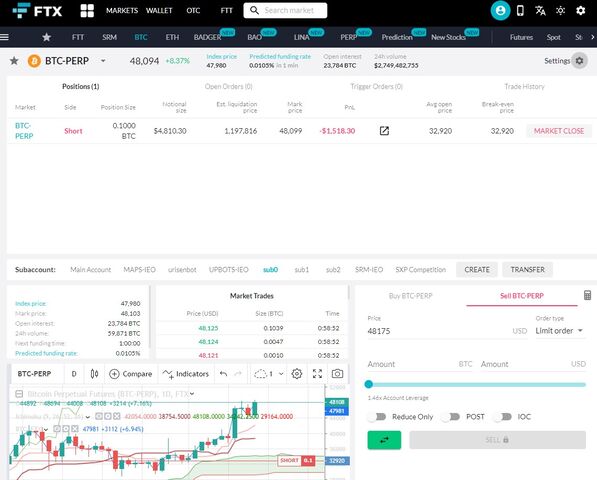Select the sub1 subaccount

pyautogui.click(x=302, y=270)
